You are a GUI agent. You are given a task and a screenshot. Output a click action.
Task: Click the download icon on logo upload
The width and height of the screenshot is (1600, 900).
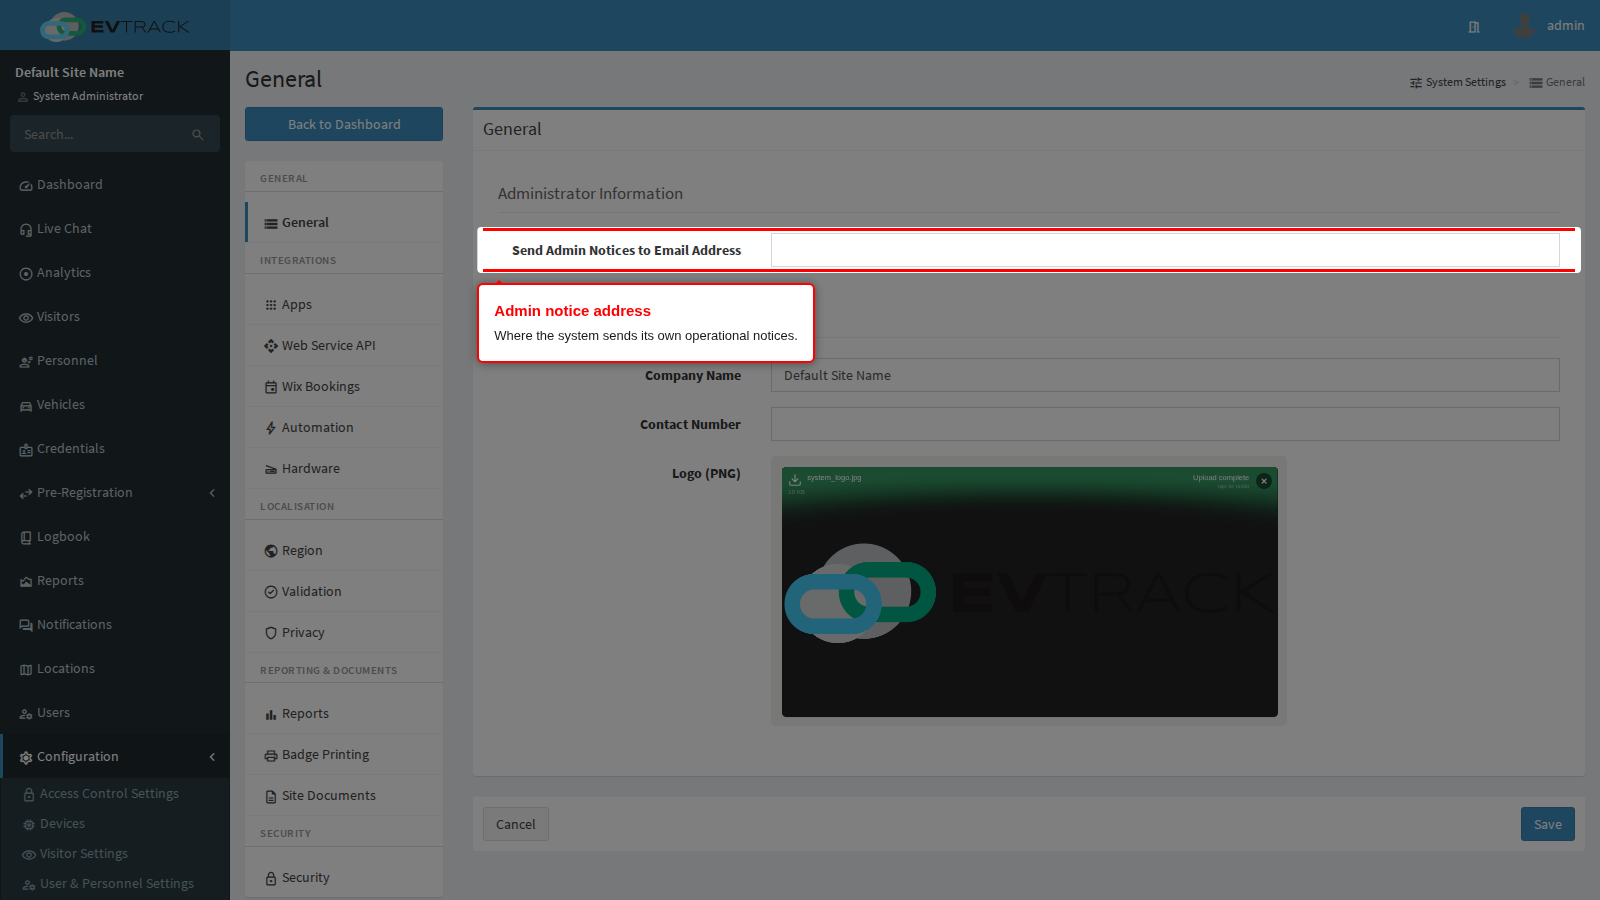point(795,480)
